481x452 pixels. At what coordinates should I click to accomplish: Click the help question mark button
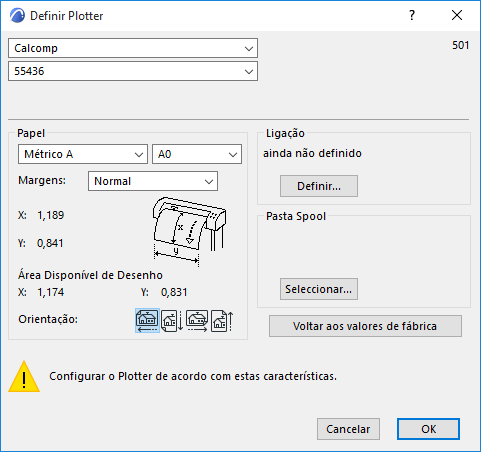tap(412, 15)
